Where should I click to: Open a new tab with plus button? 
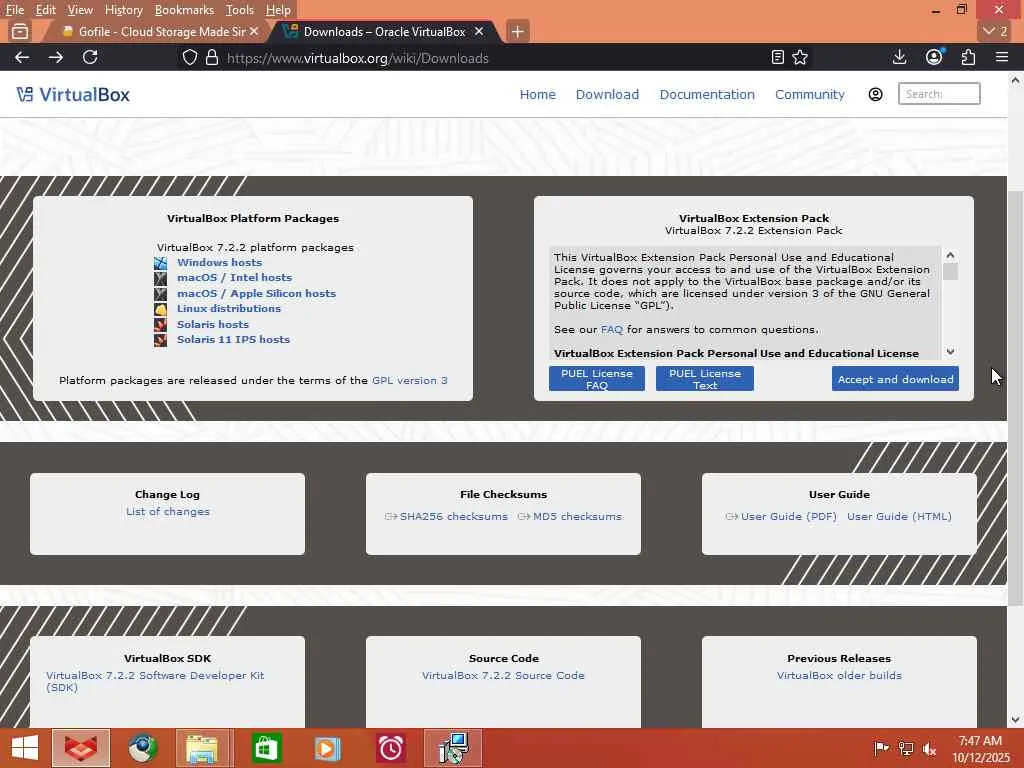517,31
